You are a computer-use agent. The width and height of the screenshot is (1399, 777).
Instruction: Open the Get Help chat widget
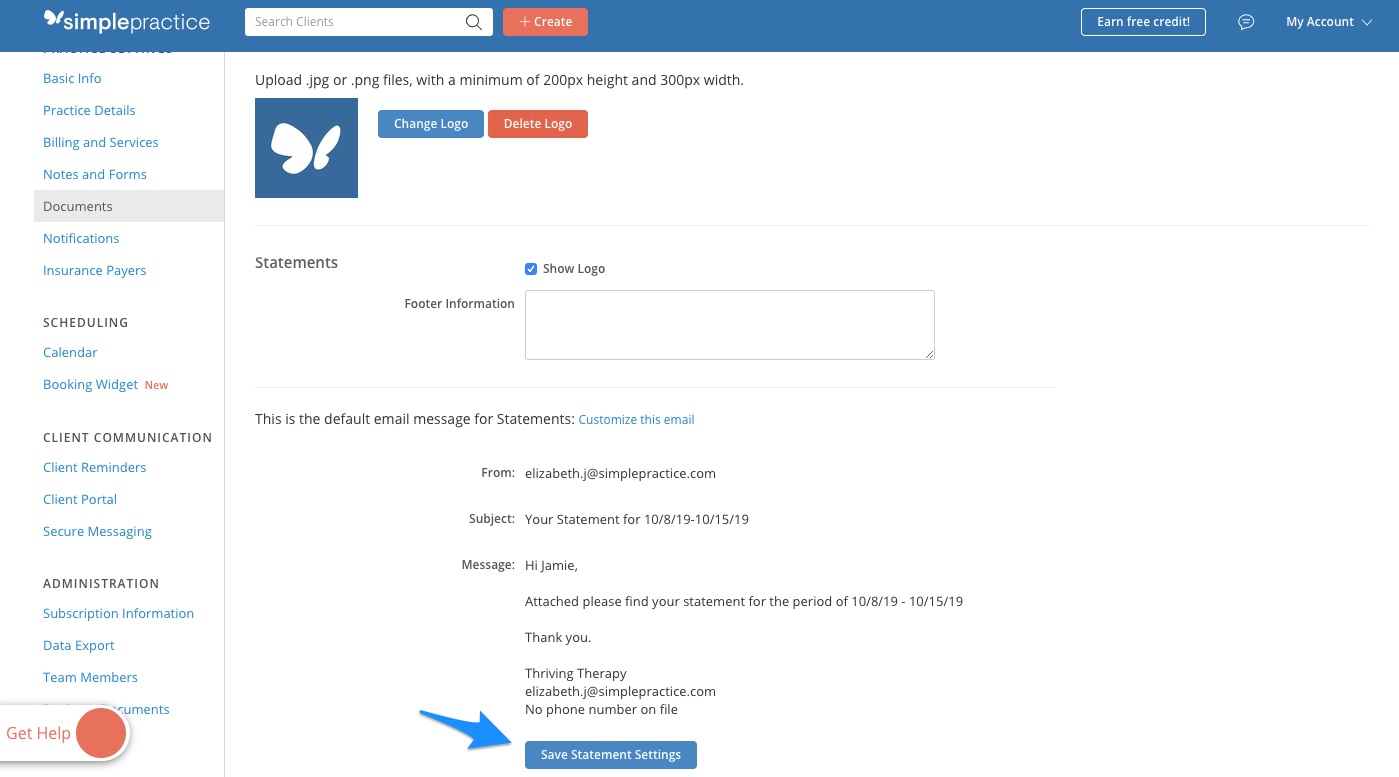[x=100, y=733]
